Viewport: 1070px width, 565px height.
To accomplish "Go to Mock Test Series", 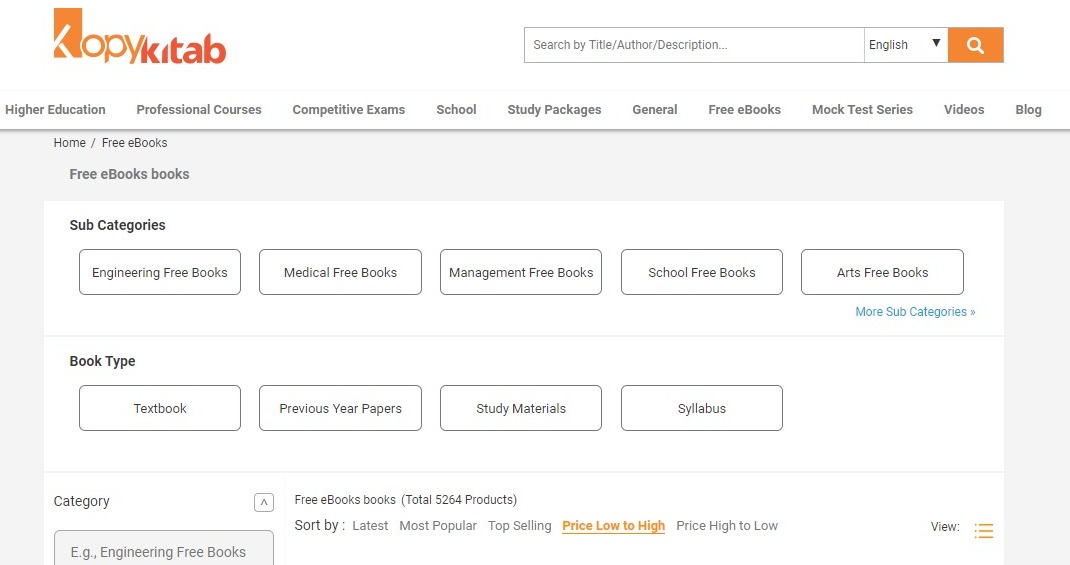I will [861, 110].
